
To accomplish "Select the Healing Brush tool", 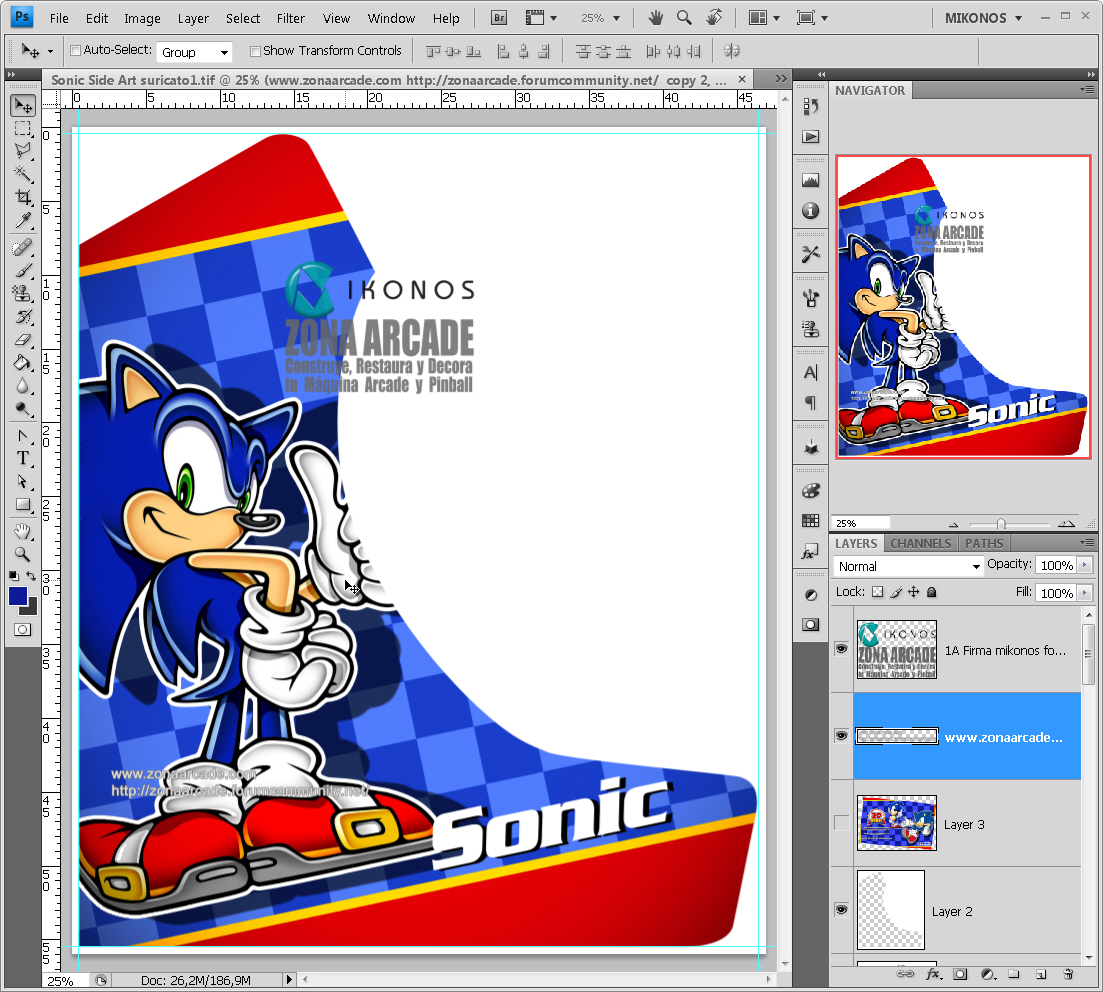I will (x=23, y=248).
